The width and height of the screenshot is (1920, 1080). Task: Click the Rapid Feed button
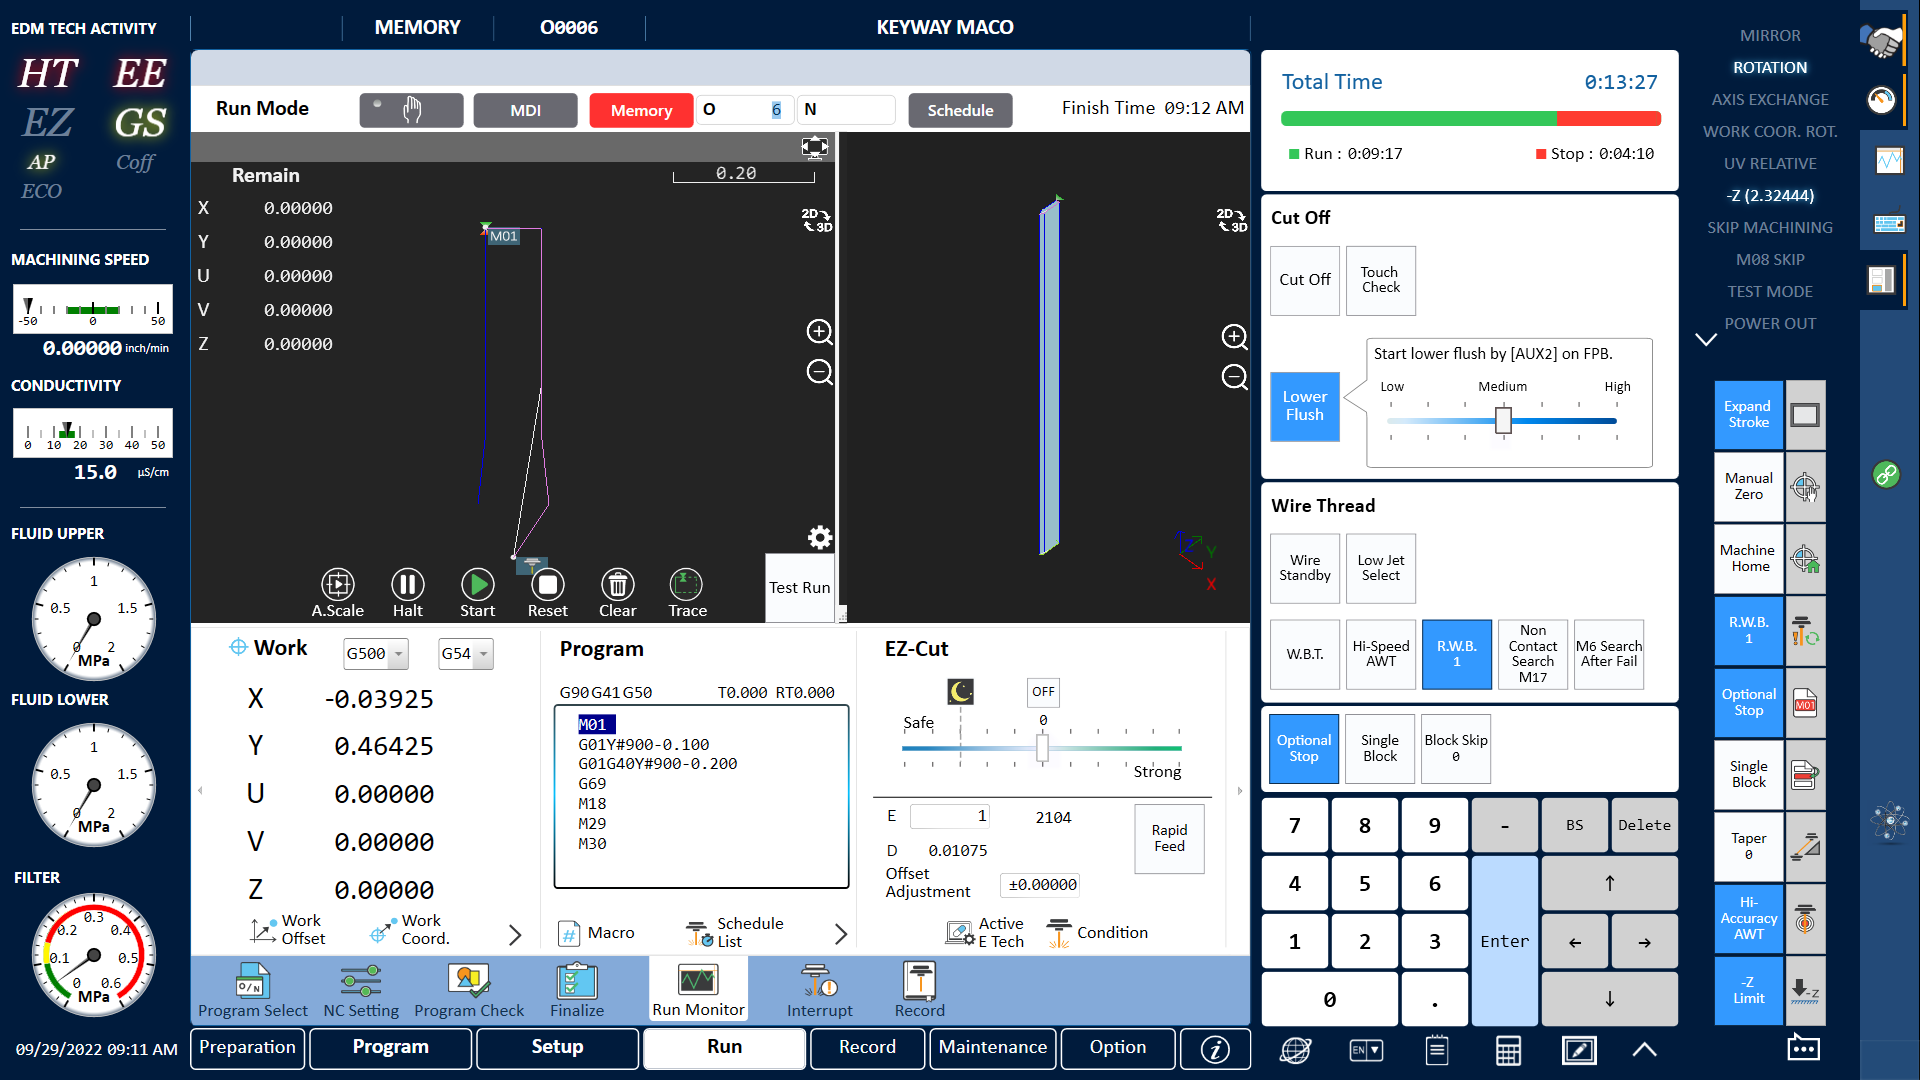tap(1168, 839)
